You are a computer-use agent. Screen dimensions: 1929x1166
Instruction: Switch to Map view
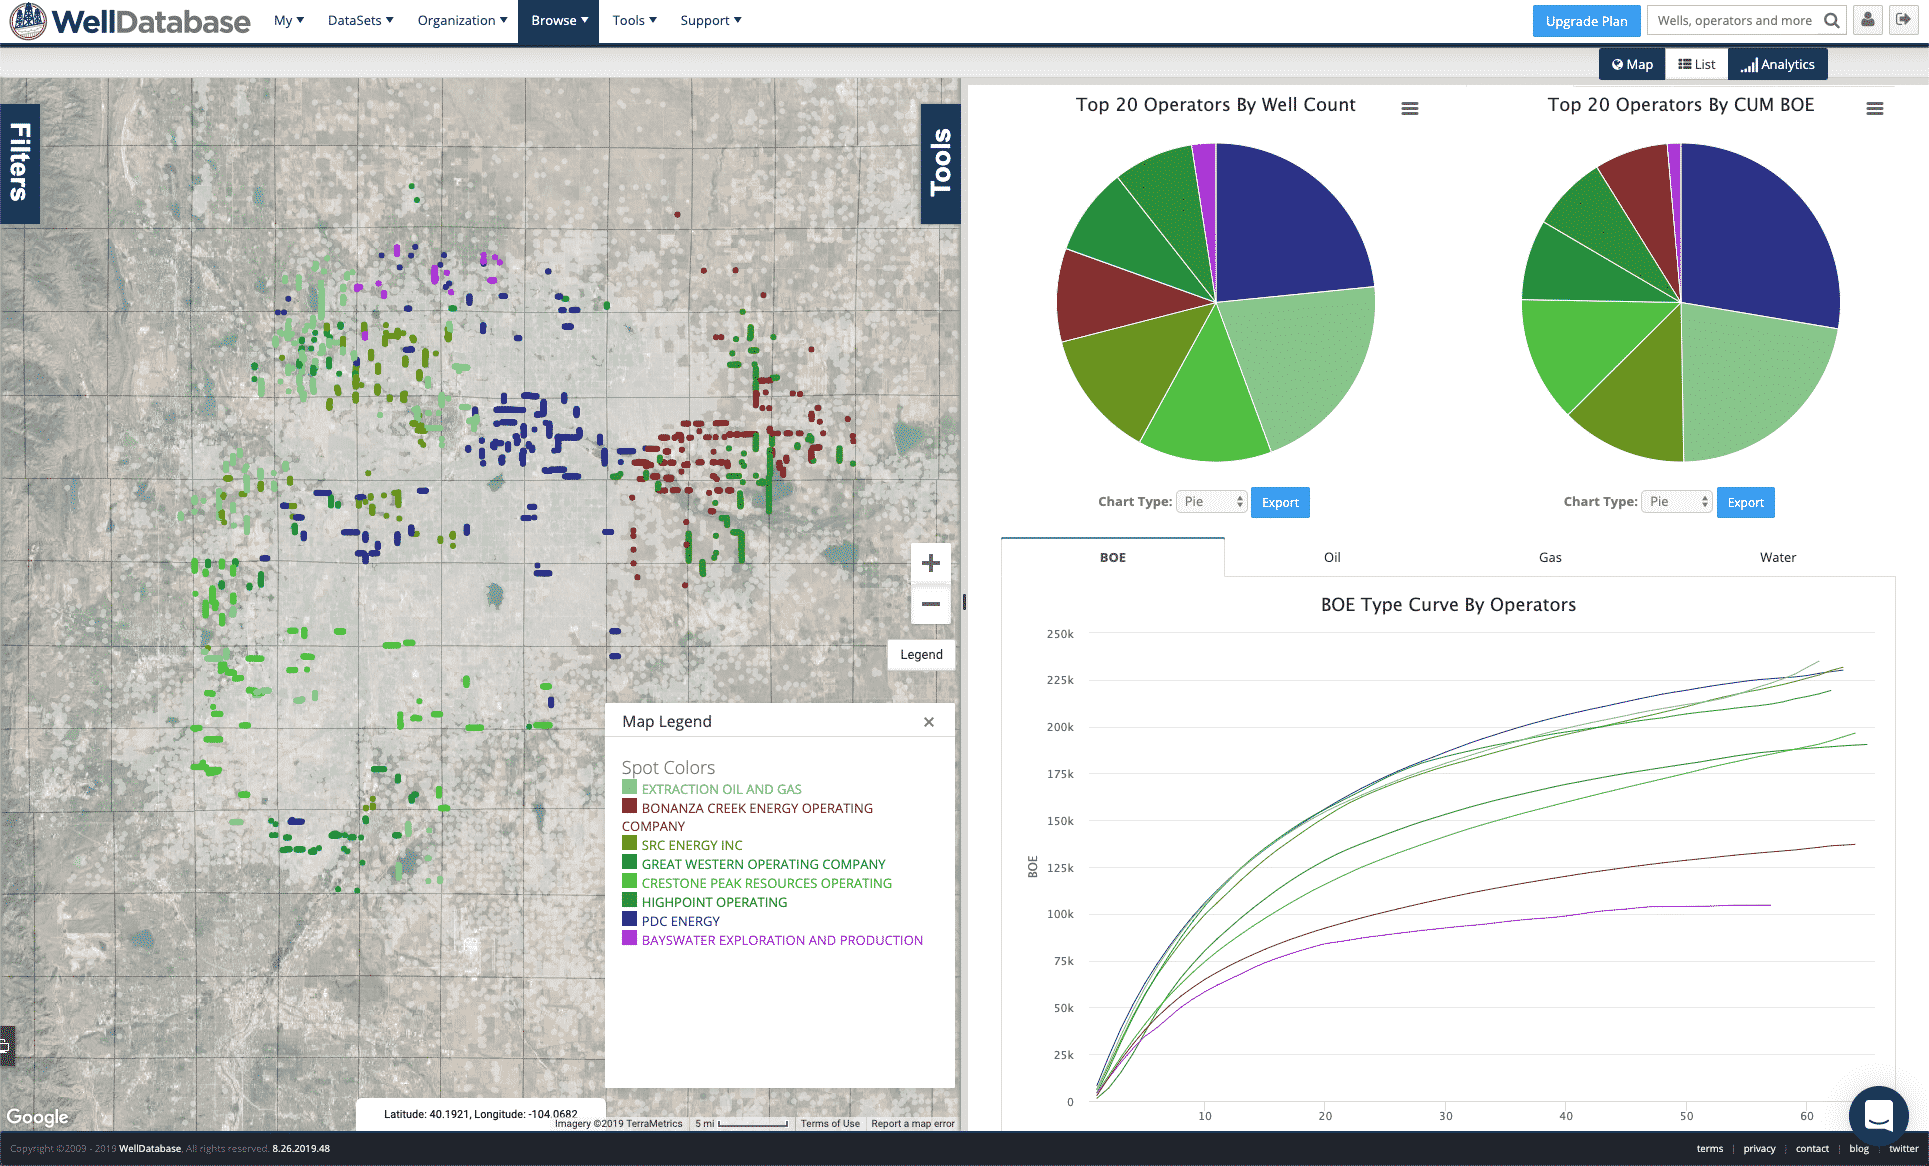[x=1632, y=65]
